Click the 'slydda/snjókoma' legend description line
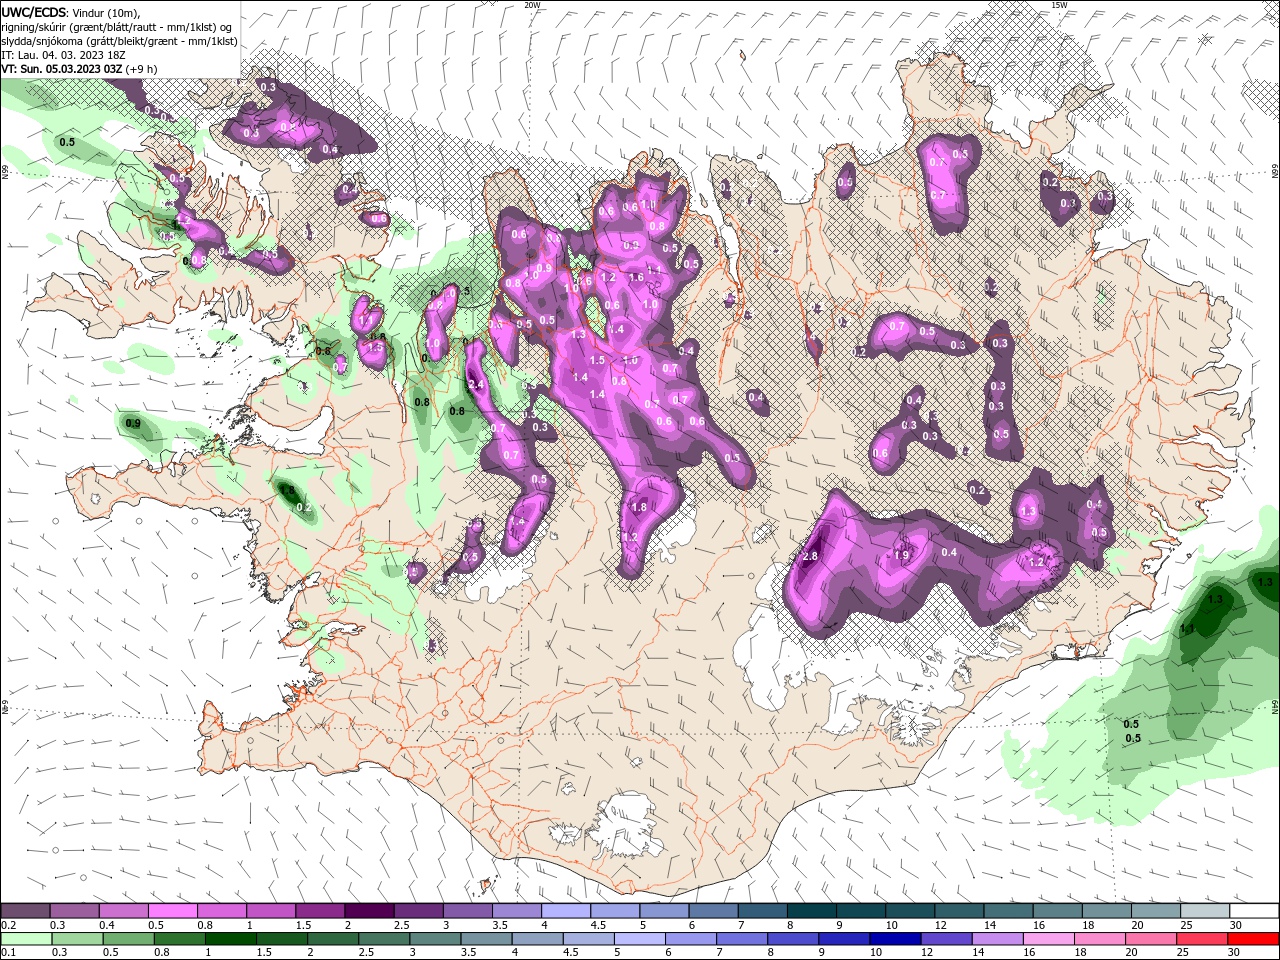1280x960 pixels. pyautogui.click(x=119, y=40)
